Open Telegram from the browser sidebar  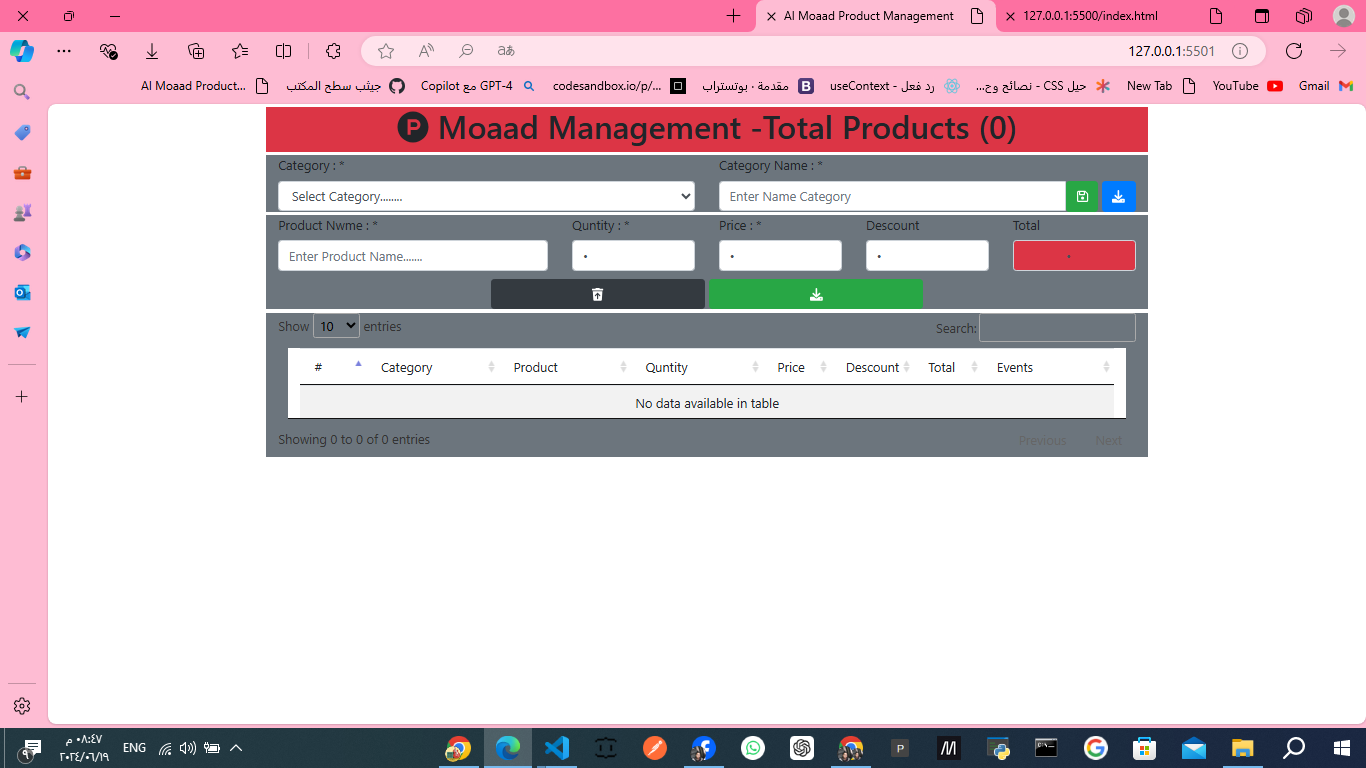[22, 332]
